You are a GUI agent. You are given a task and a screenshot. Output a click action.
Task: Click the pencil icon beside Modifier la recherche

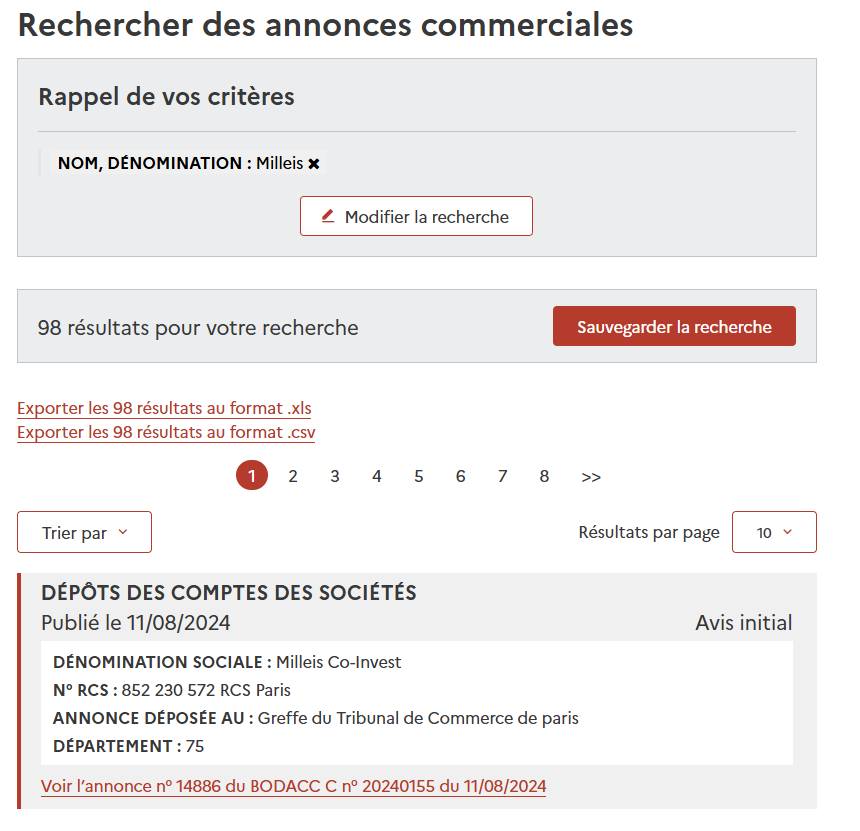point(328,216)
